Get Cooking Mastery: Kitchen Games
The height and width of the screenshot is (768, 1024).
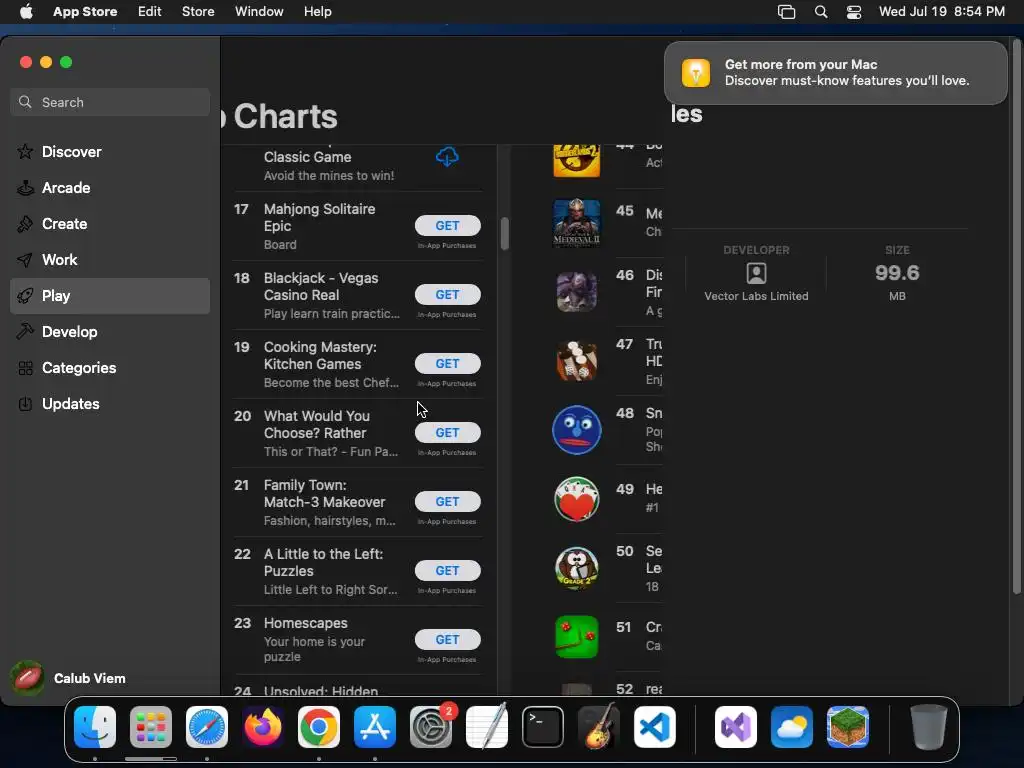click(447, 363)
